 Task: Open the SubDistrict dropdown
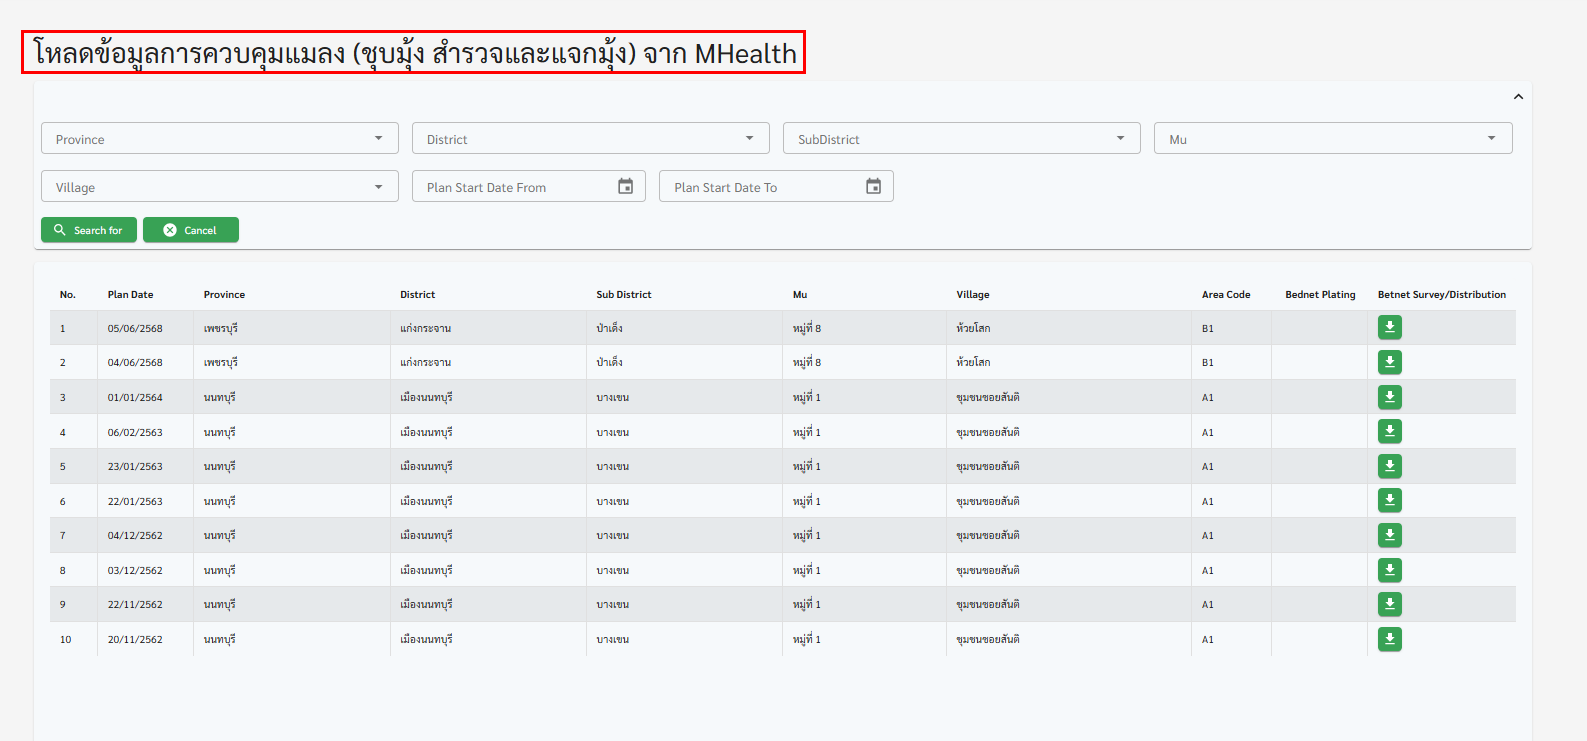[961, 139]
